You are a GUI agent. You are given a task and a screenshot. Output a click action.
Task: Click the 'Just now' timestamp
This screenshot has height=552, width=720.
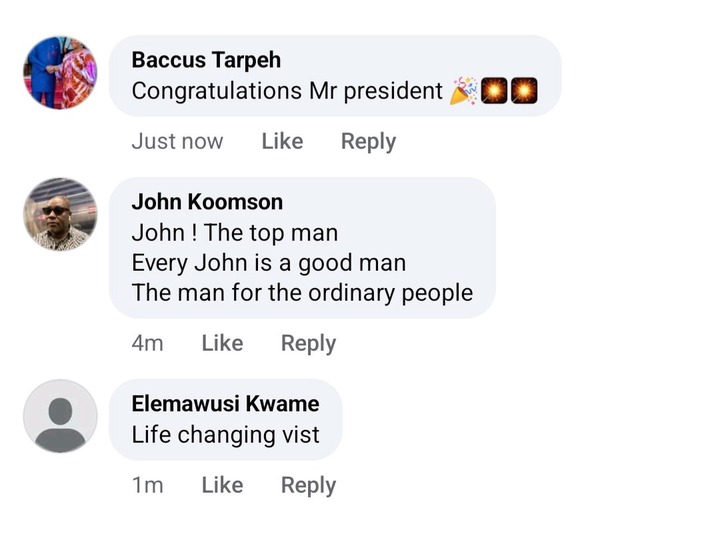pyautogui.click(x=177, y=142)
